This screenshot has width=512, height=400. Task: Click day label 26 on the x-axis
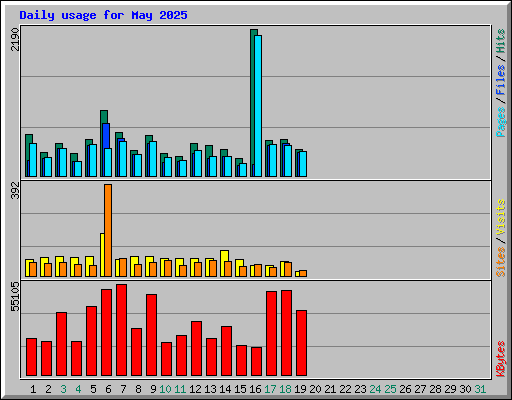[x=405, y=389]
